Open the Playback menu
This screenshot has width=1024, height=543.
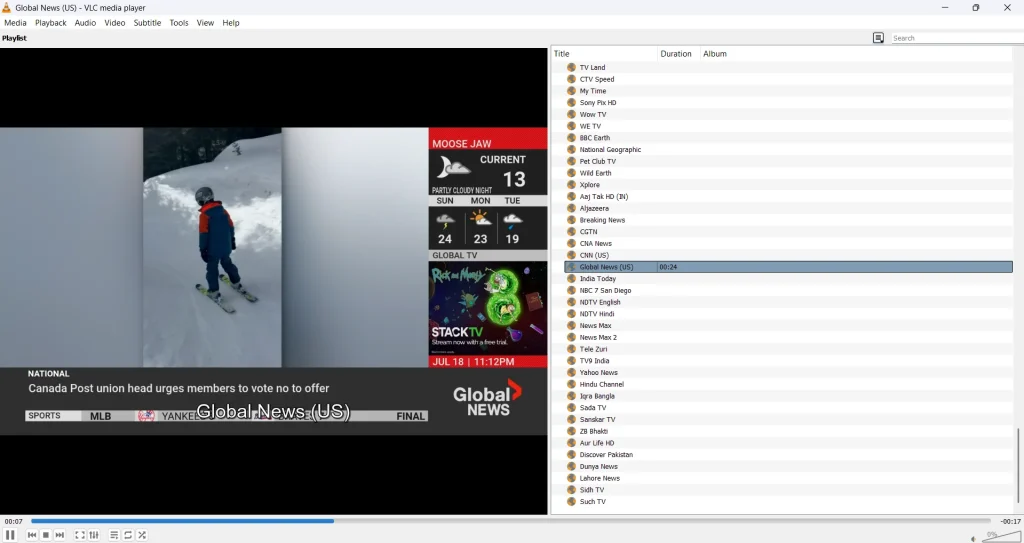point(50,22)
